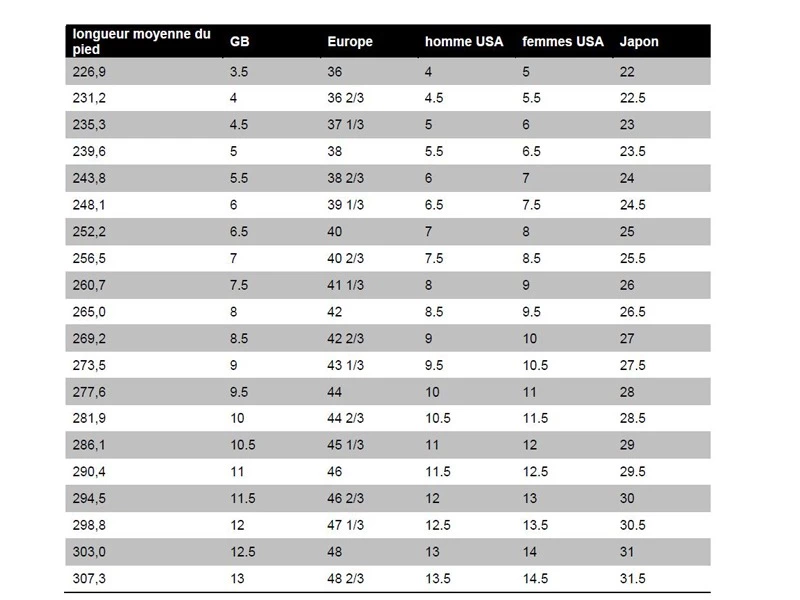This screenshot has height=600, width=800.
Task: Click the 'longueur moyenne du pied' column header
Action: point(142,41)
